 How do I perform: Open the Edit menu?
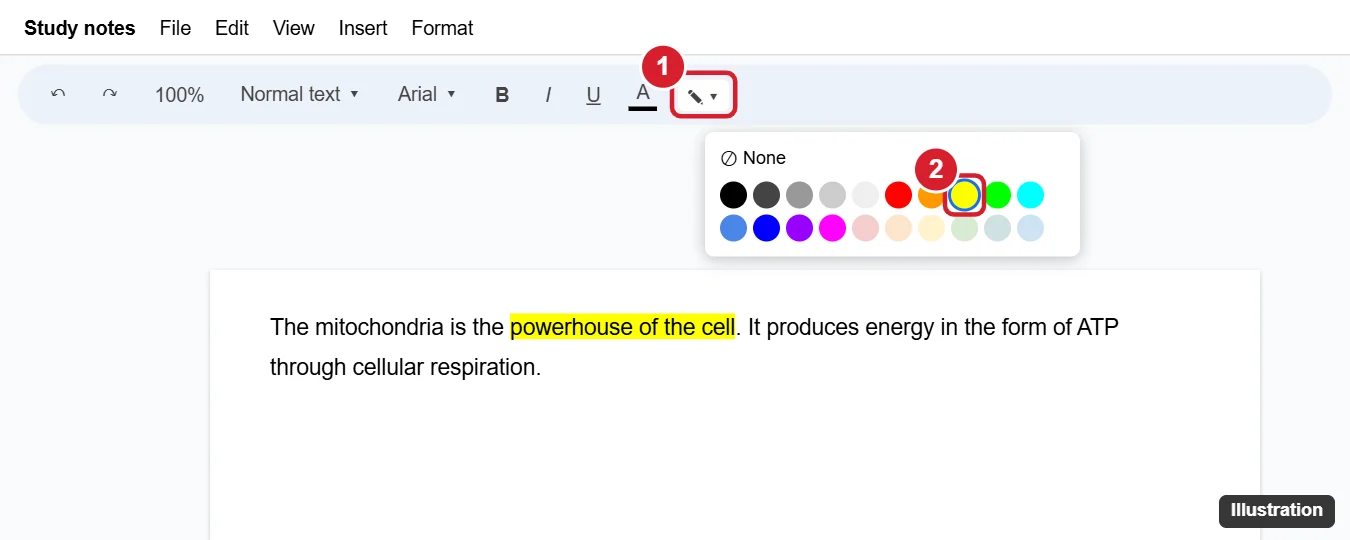point(232,28)
